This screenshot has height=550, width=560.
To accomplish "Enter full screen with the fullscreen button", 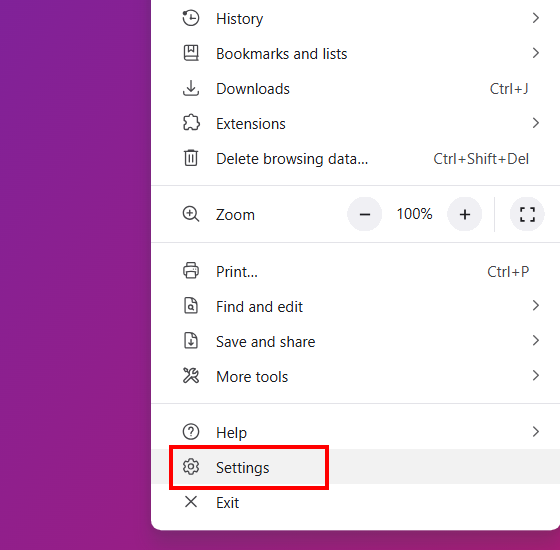I will coord(527,214).
